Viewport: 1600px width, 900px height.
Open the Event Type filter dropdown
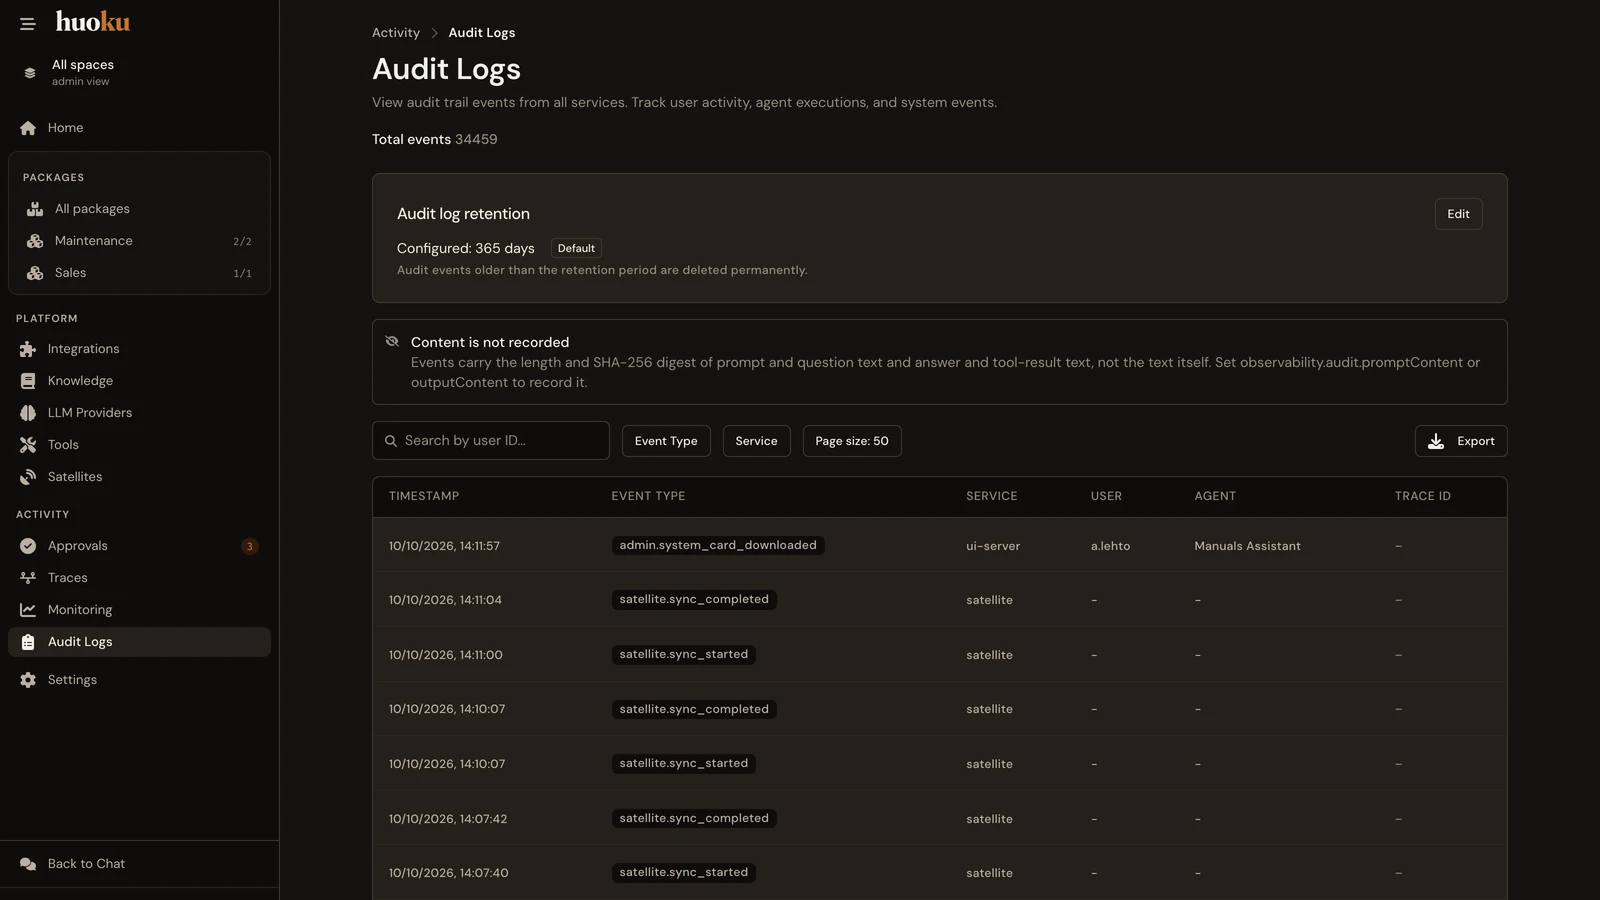pos(666,441)
